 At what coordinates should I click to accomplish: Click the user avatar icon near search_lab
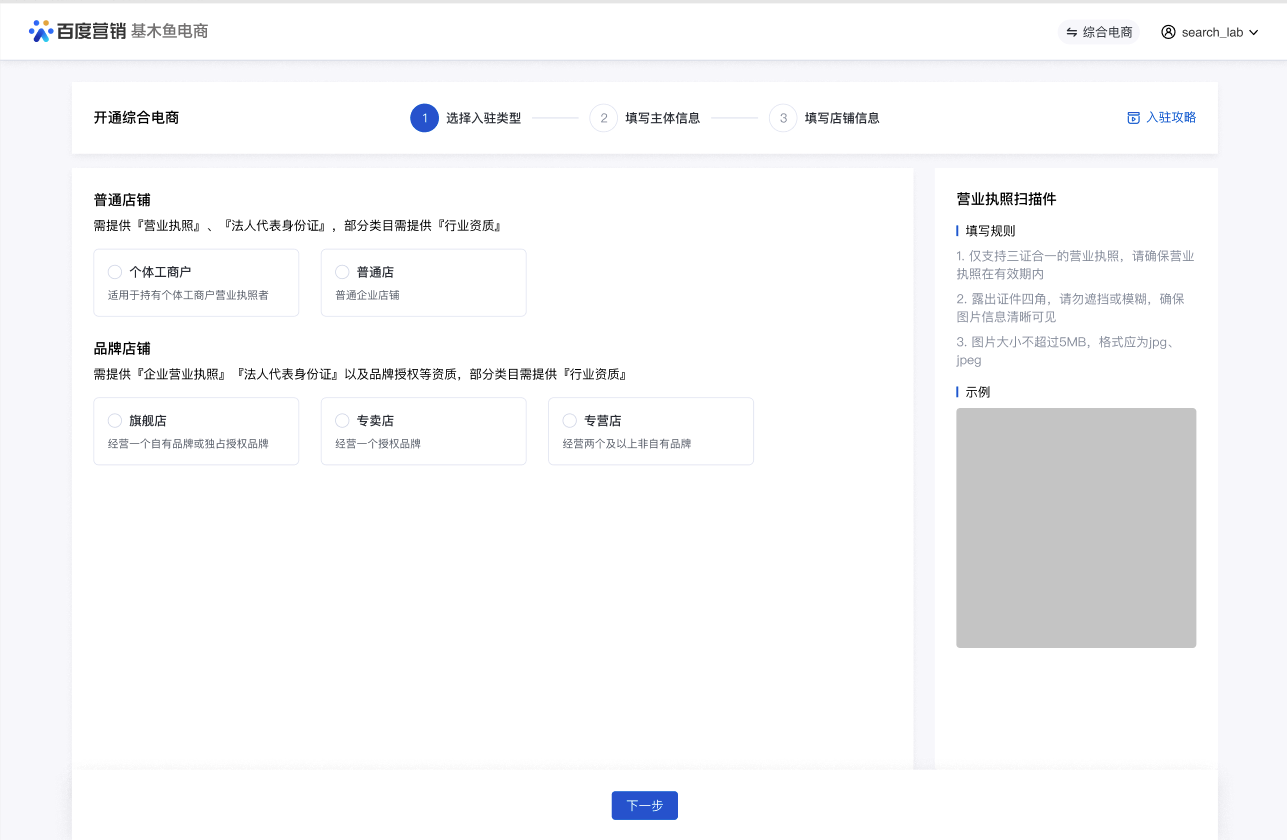click(x=1168, y=32)
